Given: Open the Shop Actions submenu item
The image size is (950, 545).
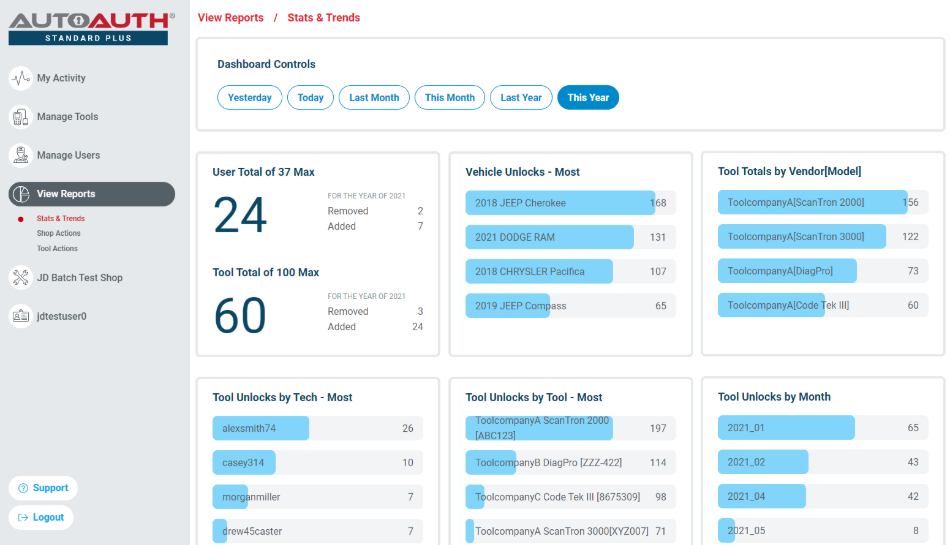Looking at the screenshot, I should [x=58, y=233].
